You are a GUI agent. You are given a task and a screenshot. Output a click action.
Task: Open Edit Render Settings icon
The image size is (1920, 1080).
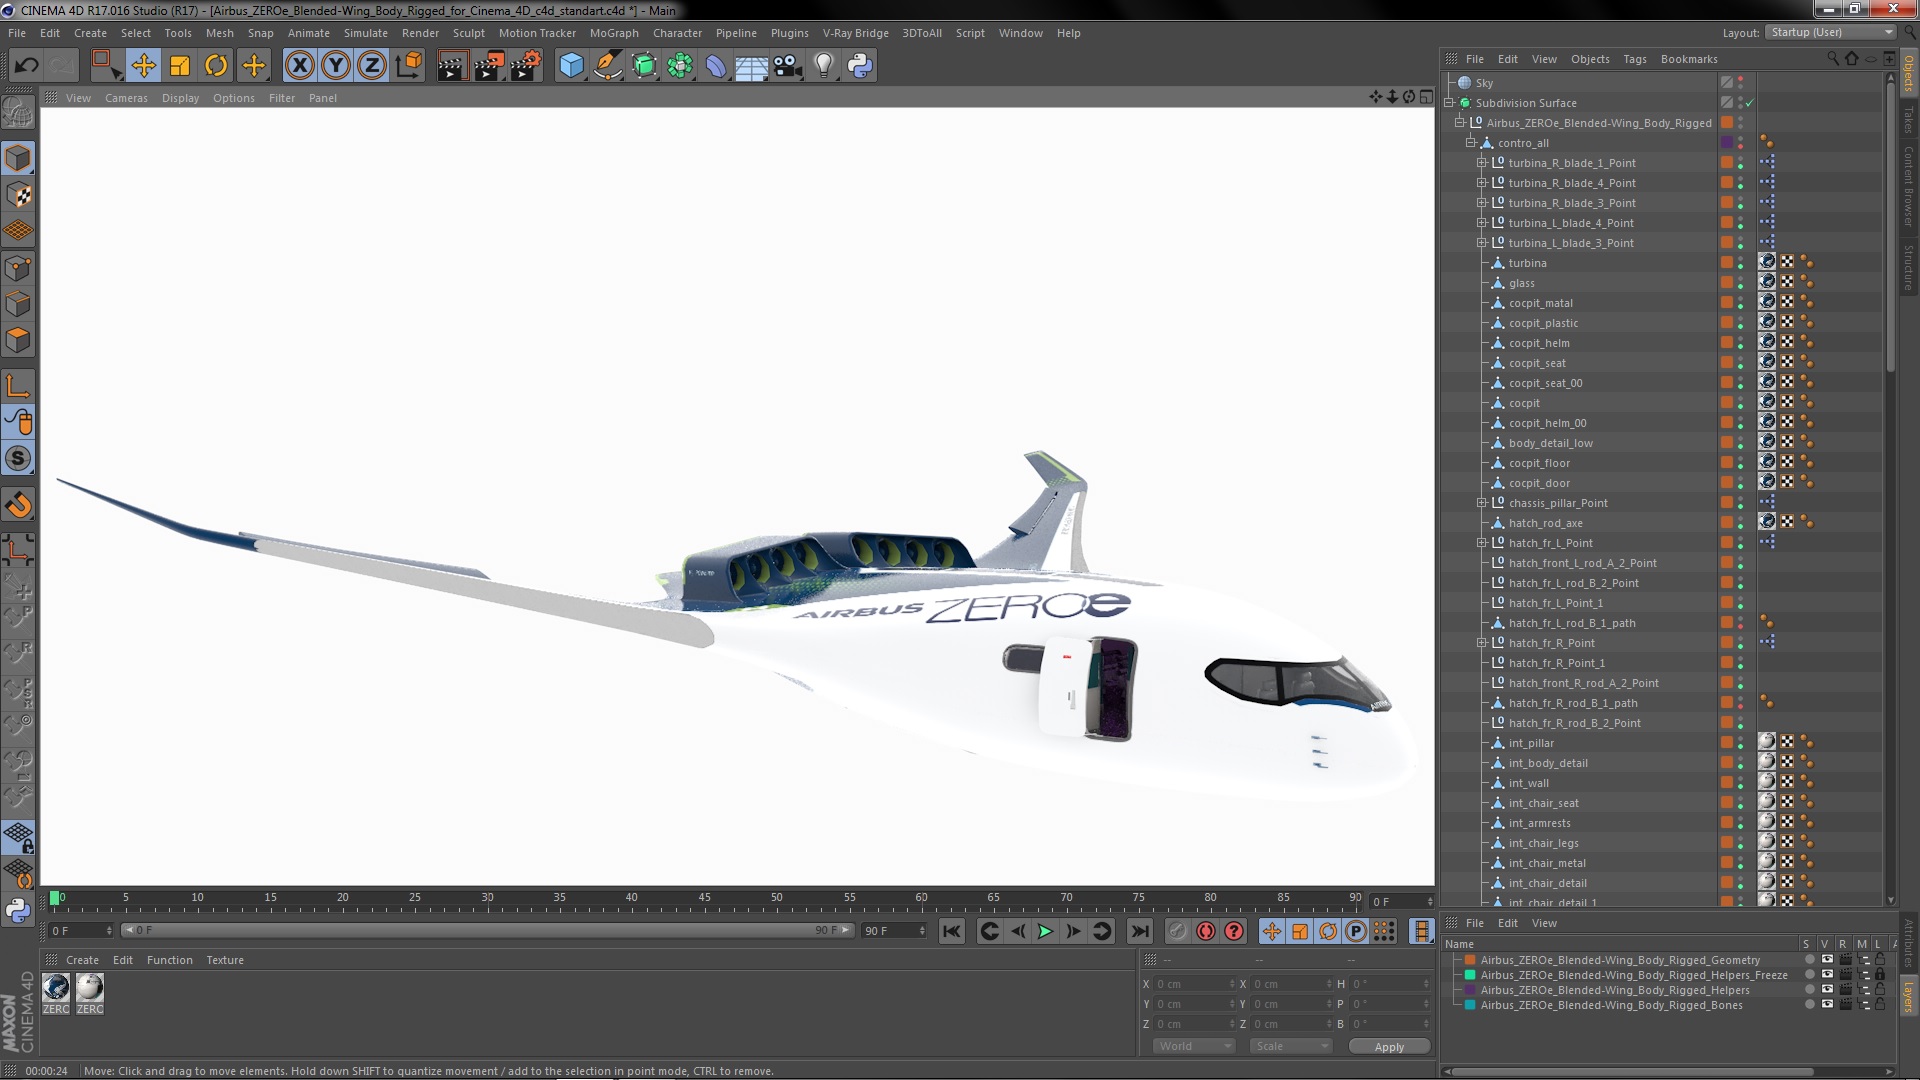tap(526, 66)
